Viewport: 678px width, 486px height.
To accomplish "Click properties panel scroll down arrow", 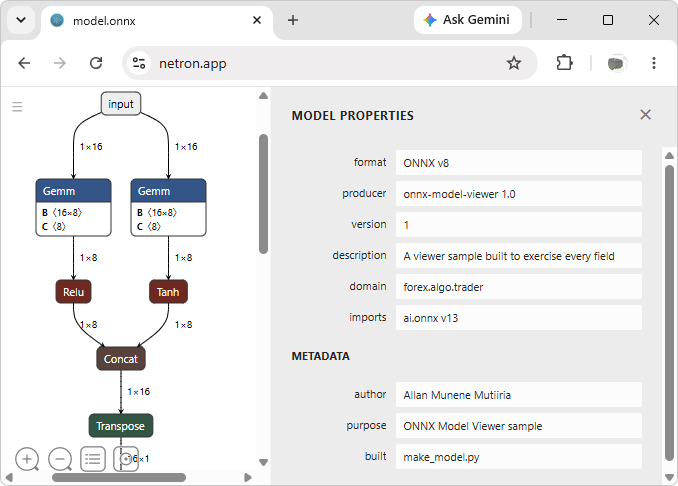I will point(669,477).
